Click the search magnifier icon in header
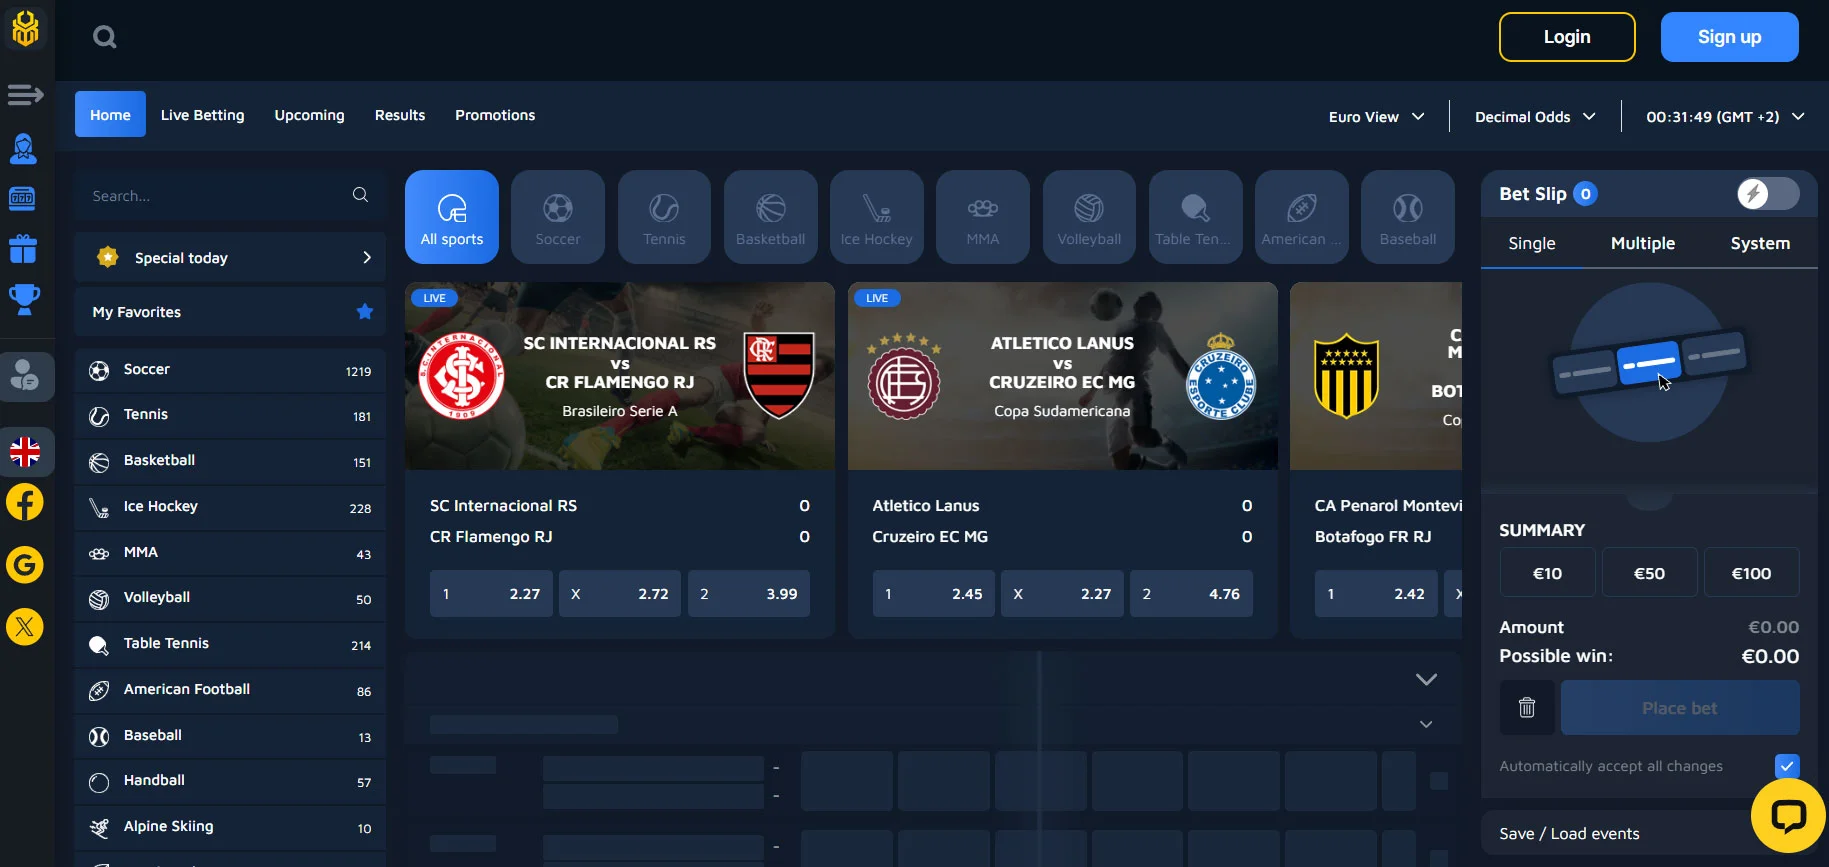The image size is (1829, 867). tap(105, 37)
